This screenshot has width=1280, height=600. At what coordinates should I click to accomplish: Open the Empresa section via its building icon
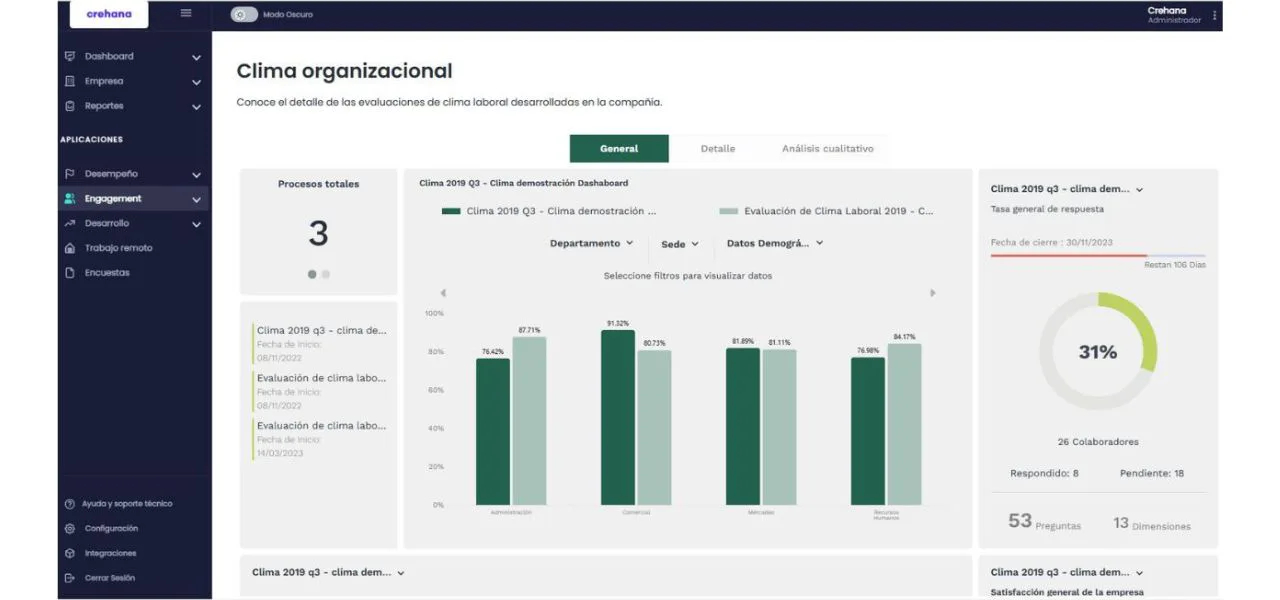pos(68,81)
